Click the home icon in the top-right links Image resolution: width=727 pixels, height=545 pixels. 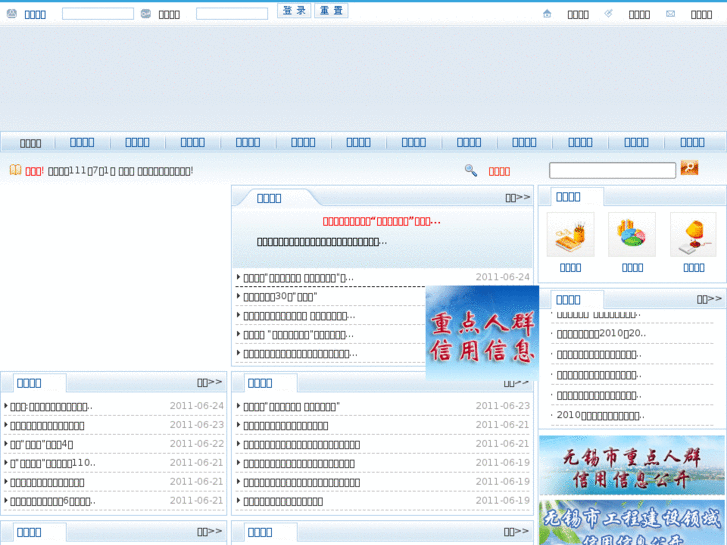click(x=547, y=14)
